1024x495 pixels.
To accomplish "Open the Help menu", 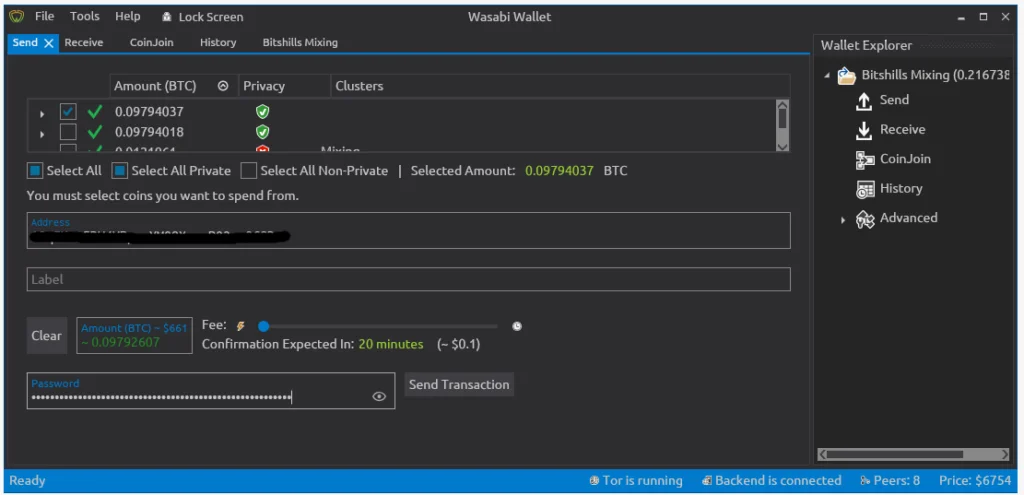I will coord(127,16).
